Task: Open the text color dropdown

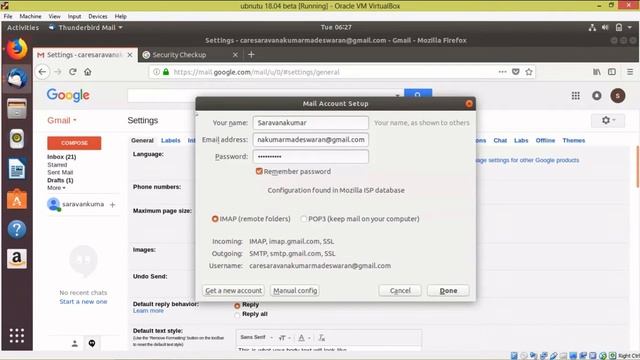Action: point(304,338)
